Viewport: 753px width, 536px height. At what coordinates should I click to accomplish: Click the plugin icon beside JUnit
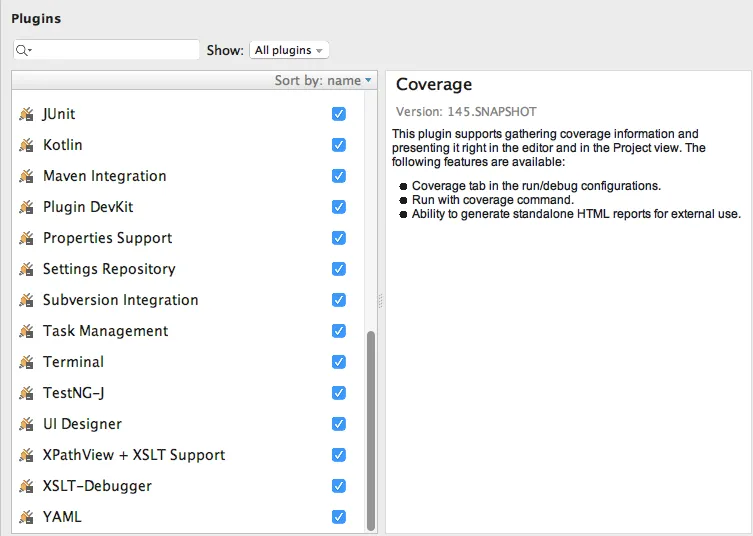pyautogui.click(x=26, y=114)
